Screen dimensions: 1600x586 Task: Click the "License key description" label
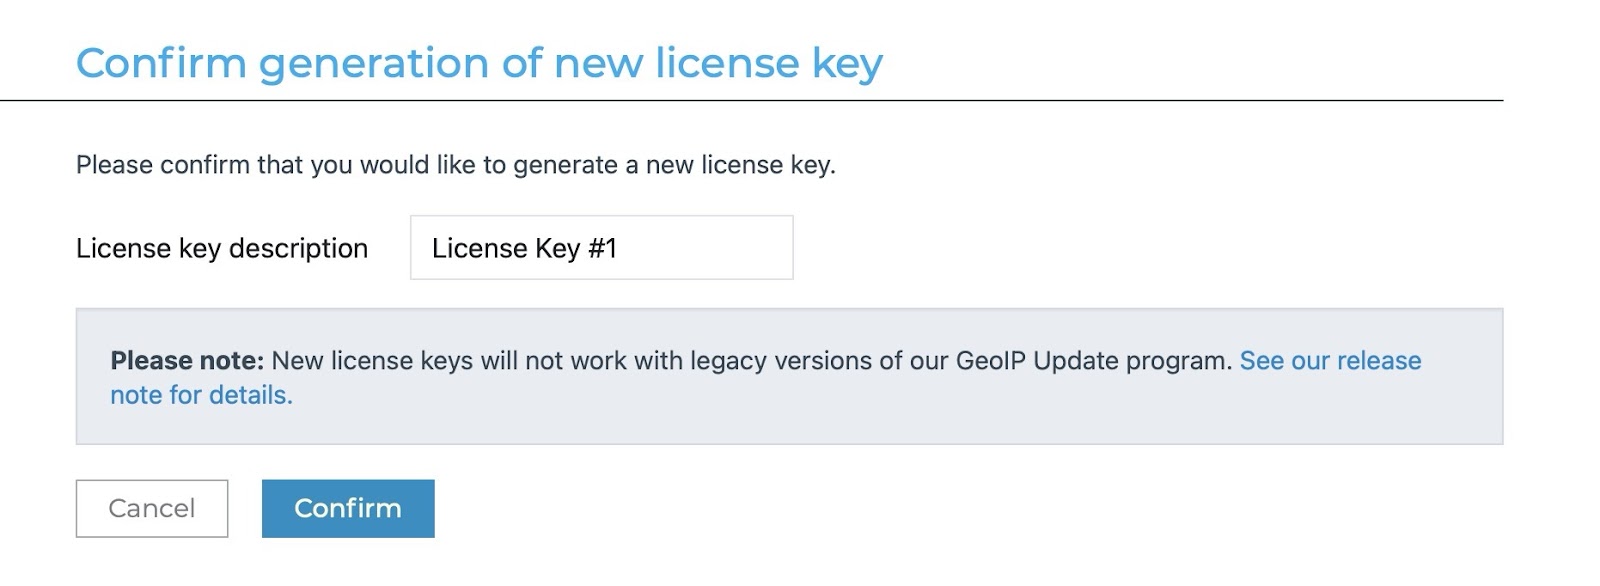[222, 248]
